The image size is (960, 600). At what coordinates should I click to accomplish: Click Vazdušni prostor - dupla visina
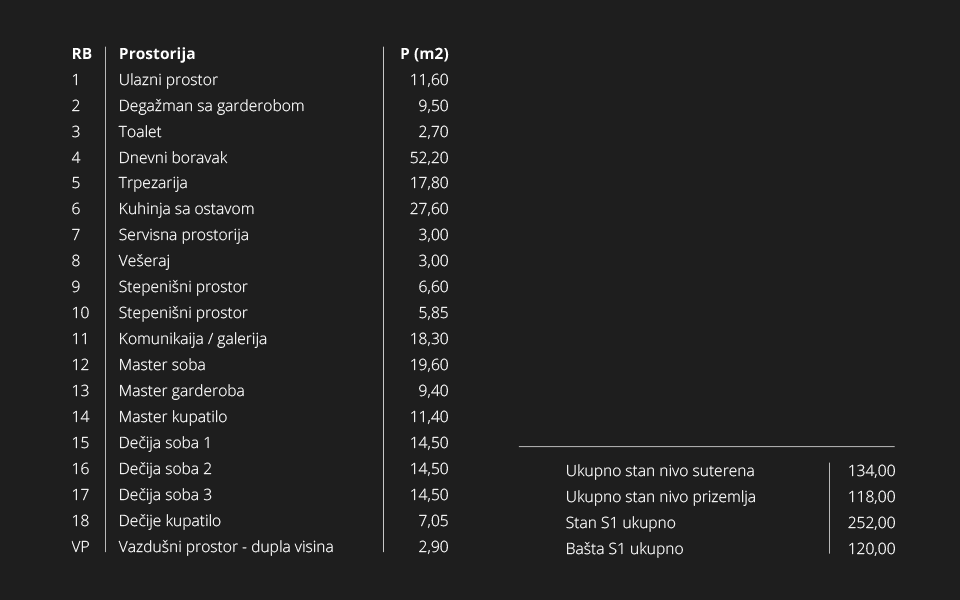(x=226, y=547)
